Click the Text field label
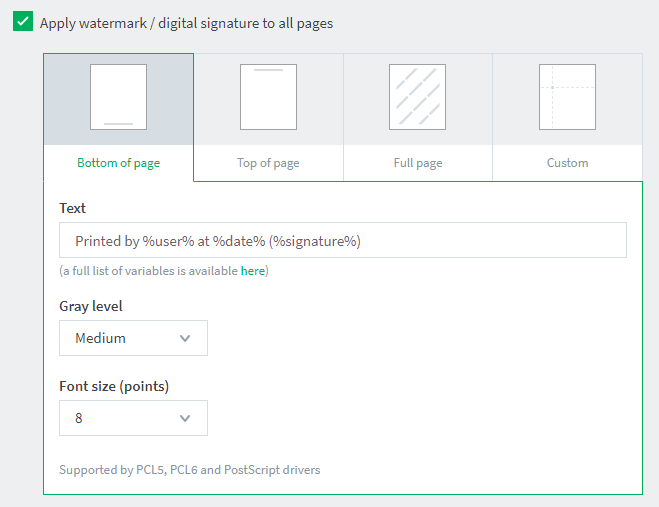Viewport: 659px width, 507px height. coord(72,208)
